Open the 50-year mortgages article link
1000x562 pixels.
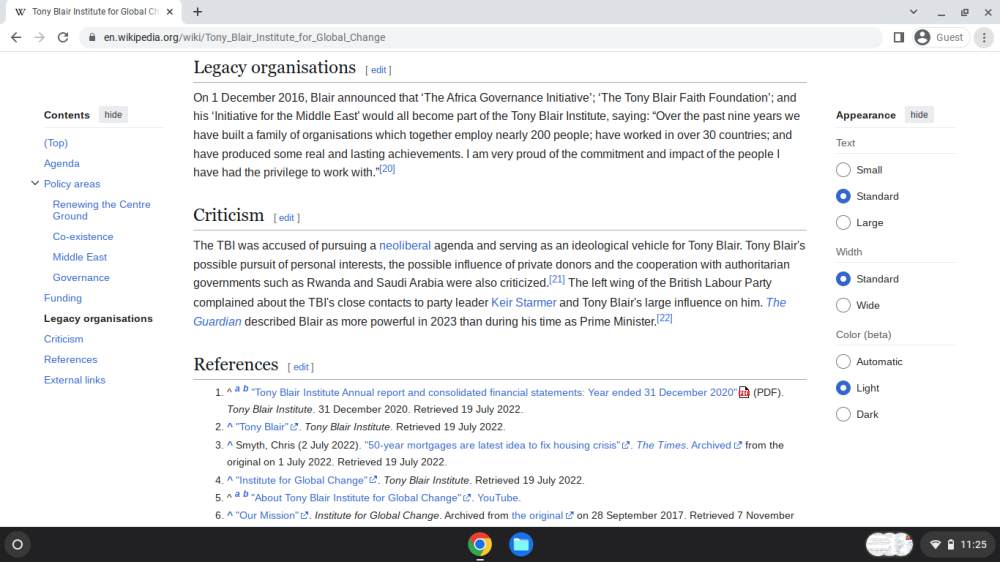(x=492, y=445)
